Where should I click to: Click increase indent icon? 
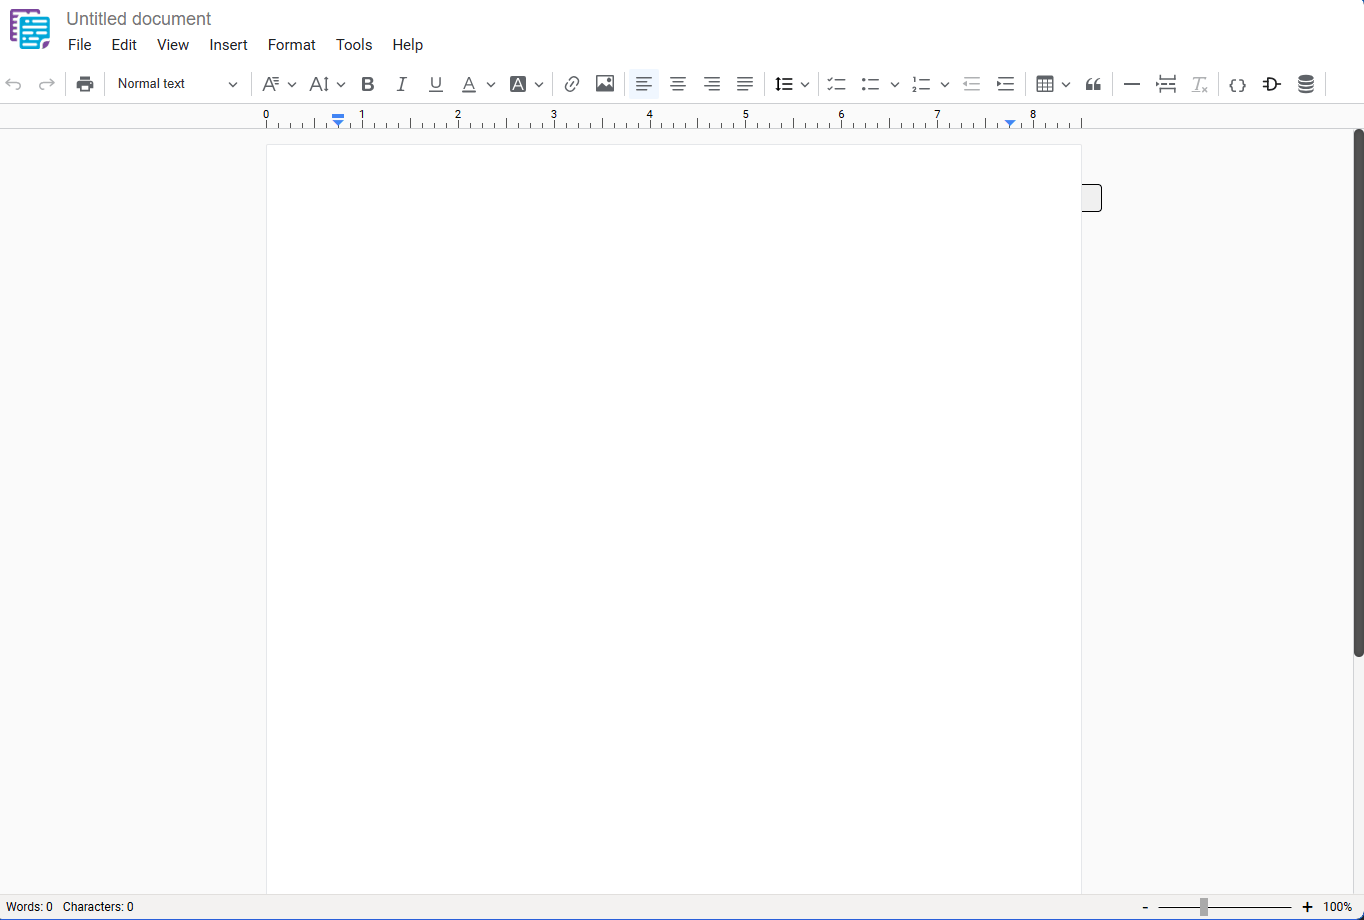coord(1005,84)
